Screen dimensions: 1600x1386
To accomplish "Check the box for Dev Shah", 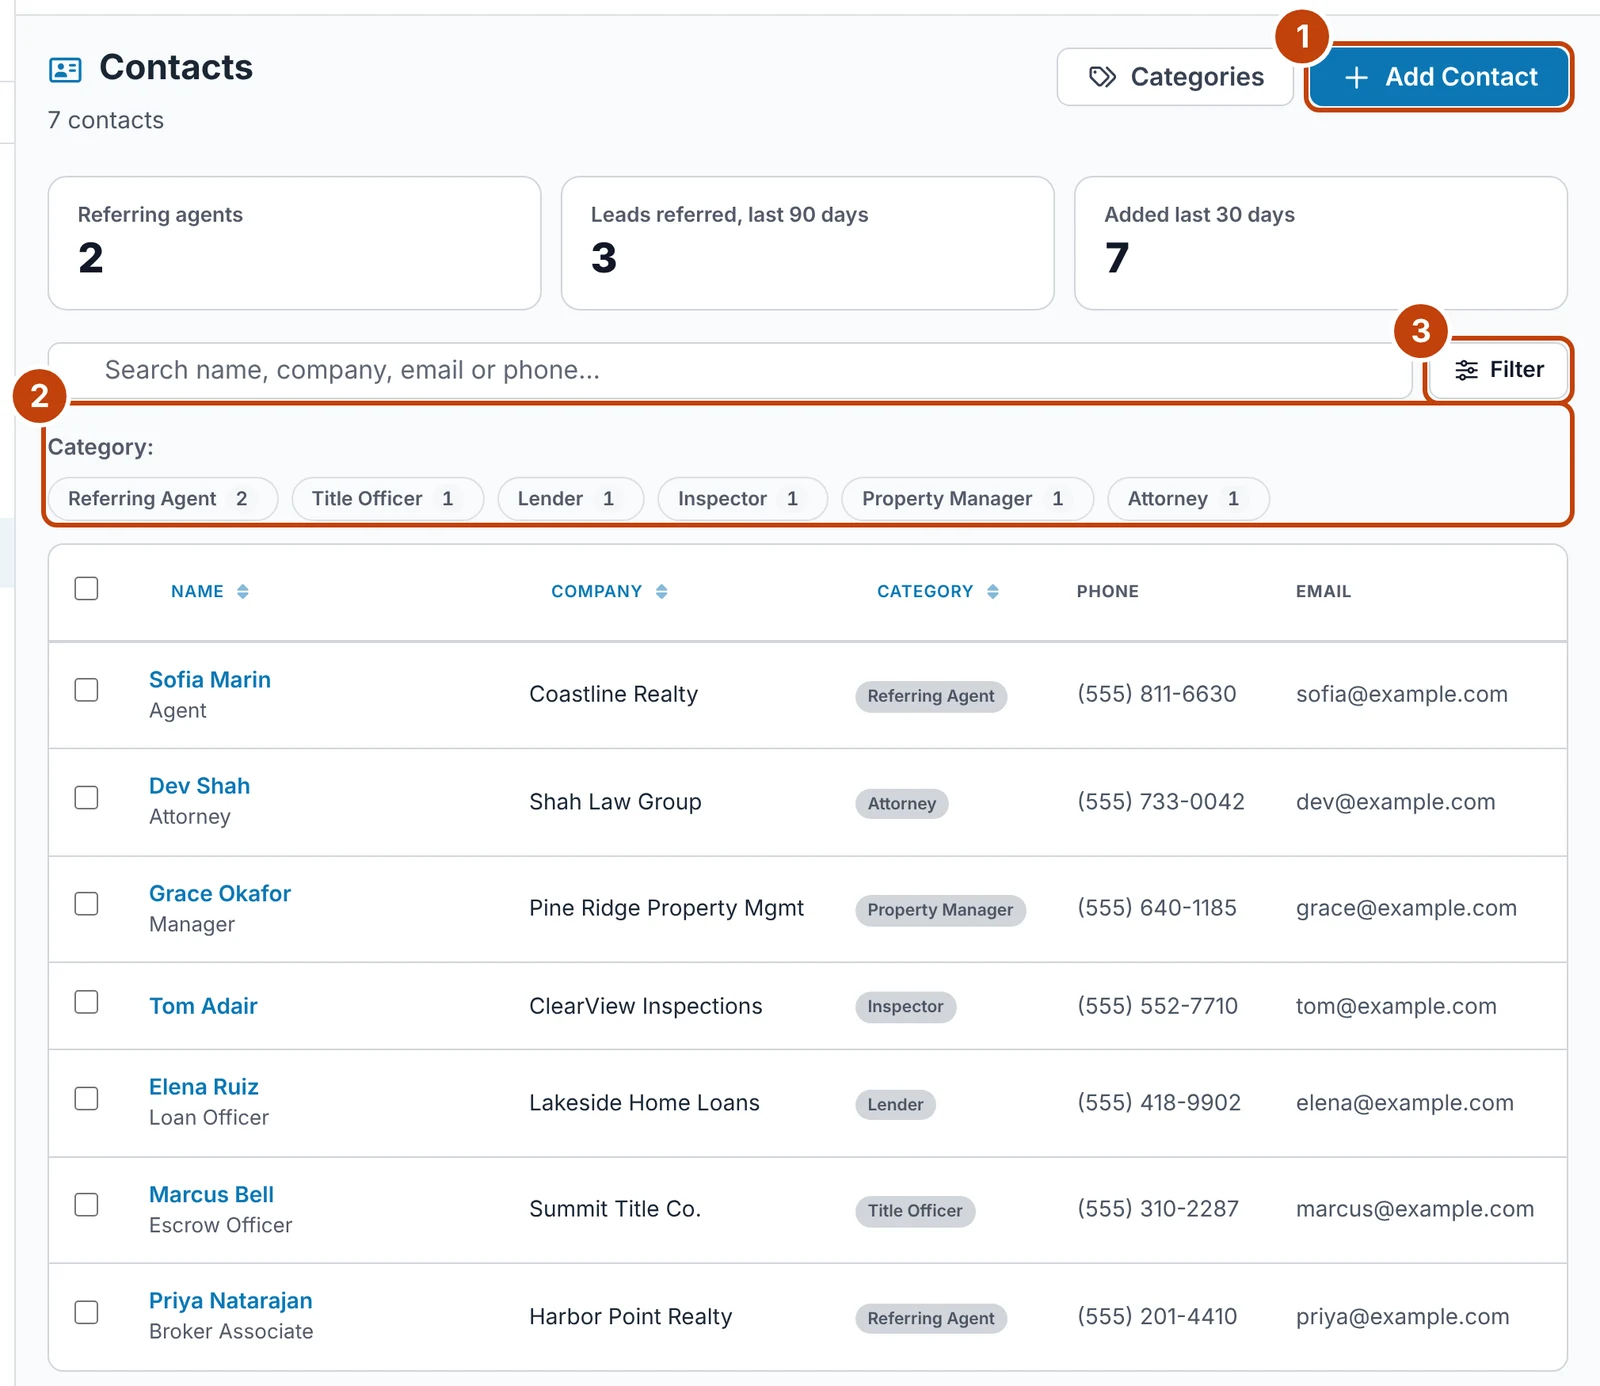I will click(x=87, y=797).
